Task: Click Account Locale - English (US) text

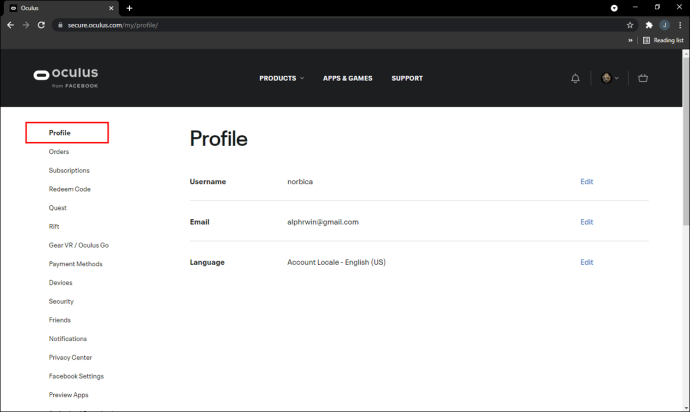Action: pyautogui.click(x=336, y=262)
